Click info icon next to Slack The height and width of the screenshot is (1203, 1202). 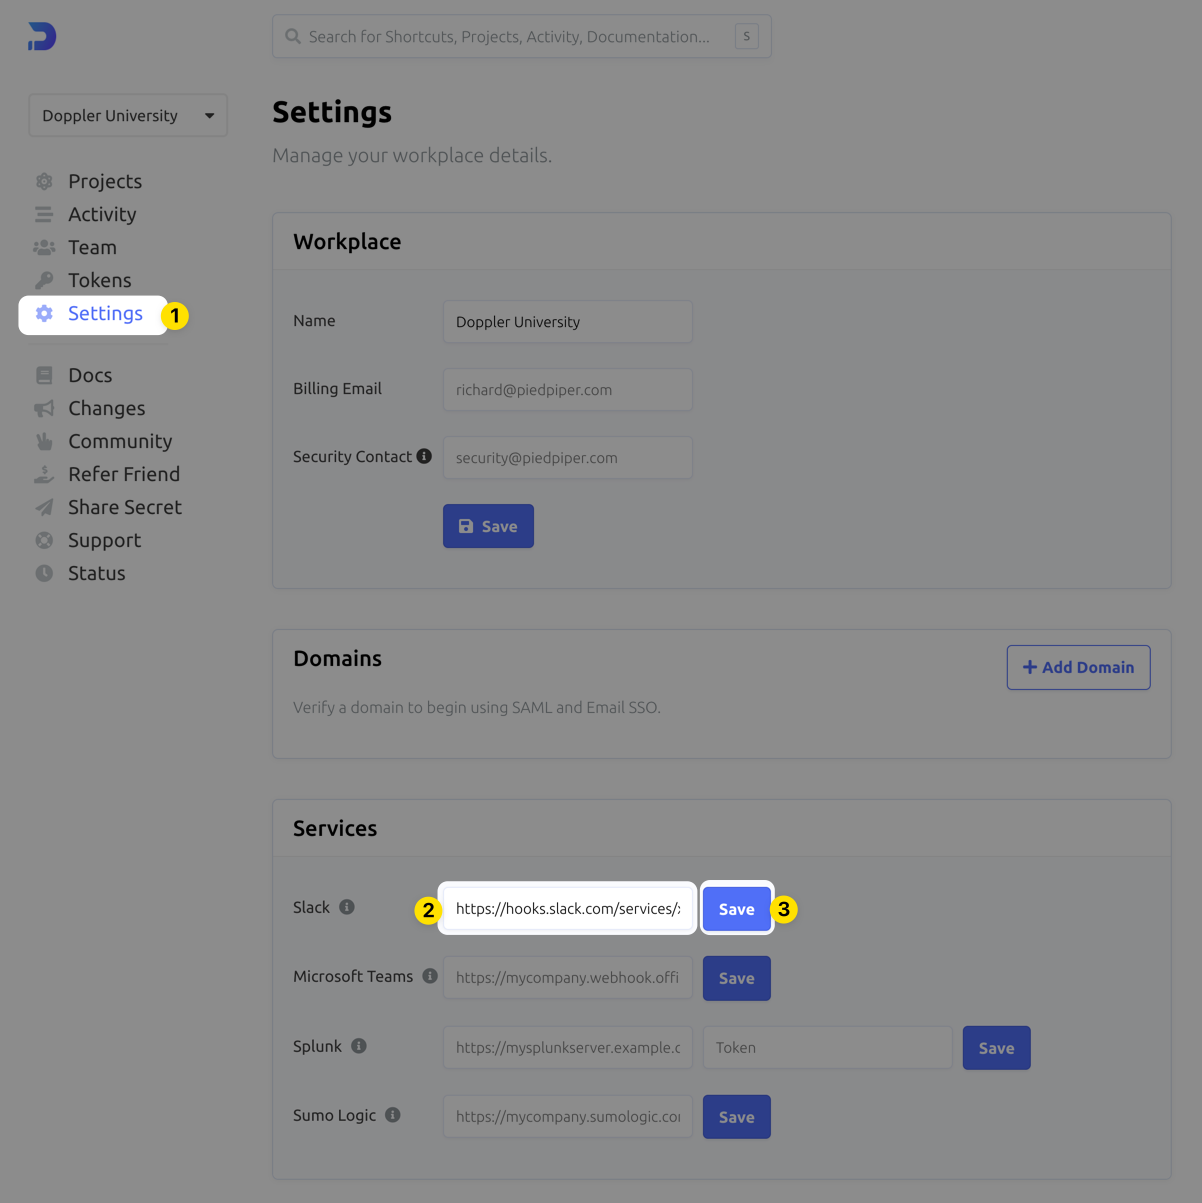point(347,907)
